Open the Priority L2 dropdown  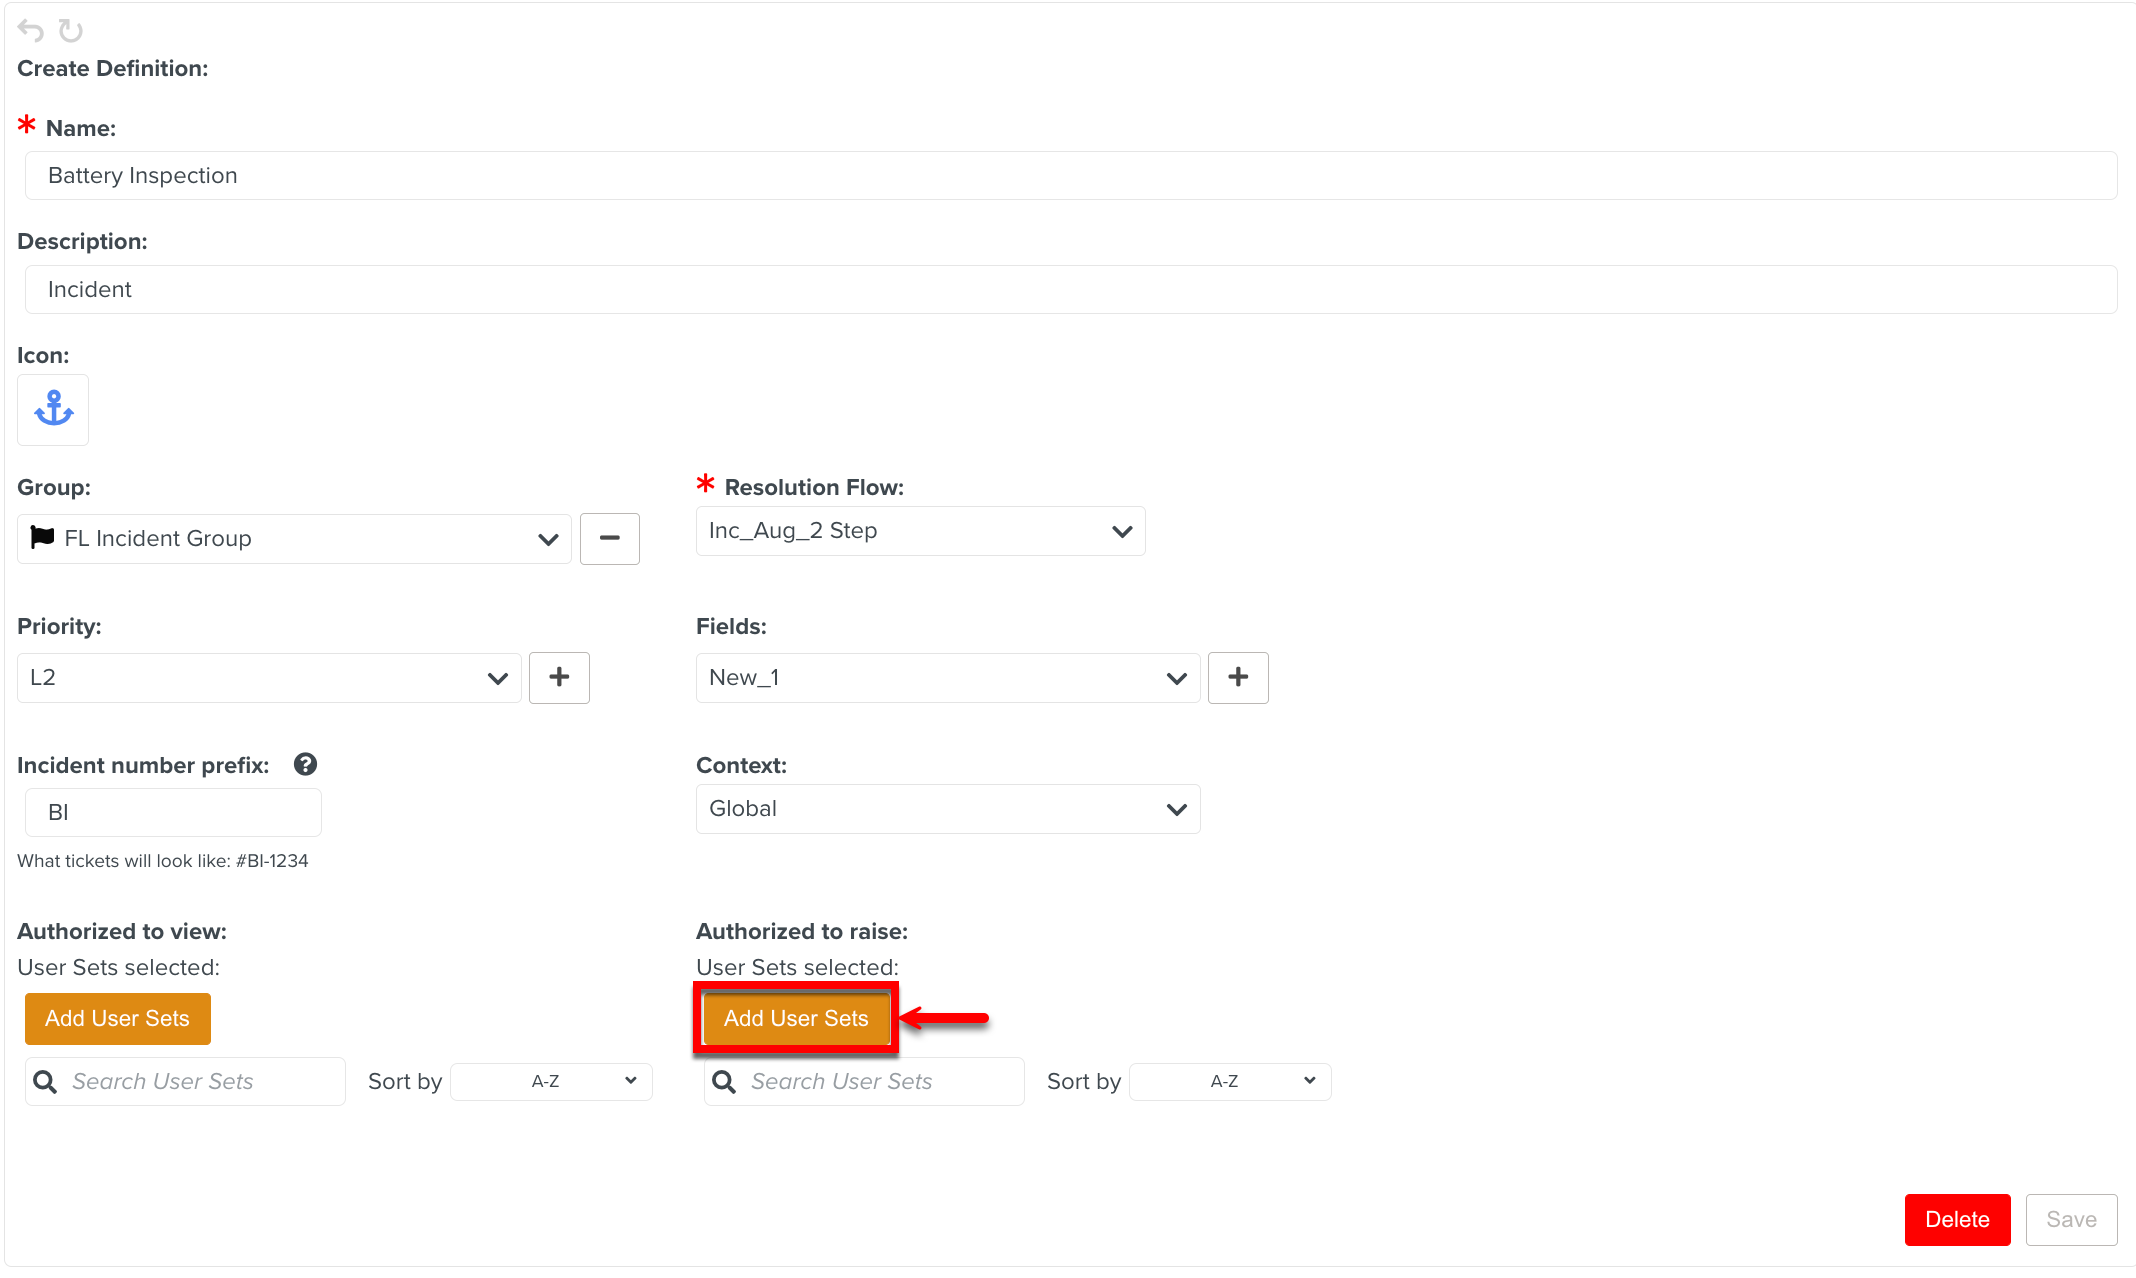pos(269,677)
